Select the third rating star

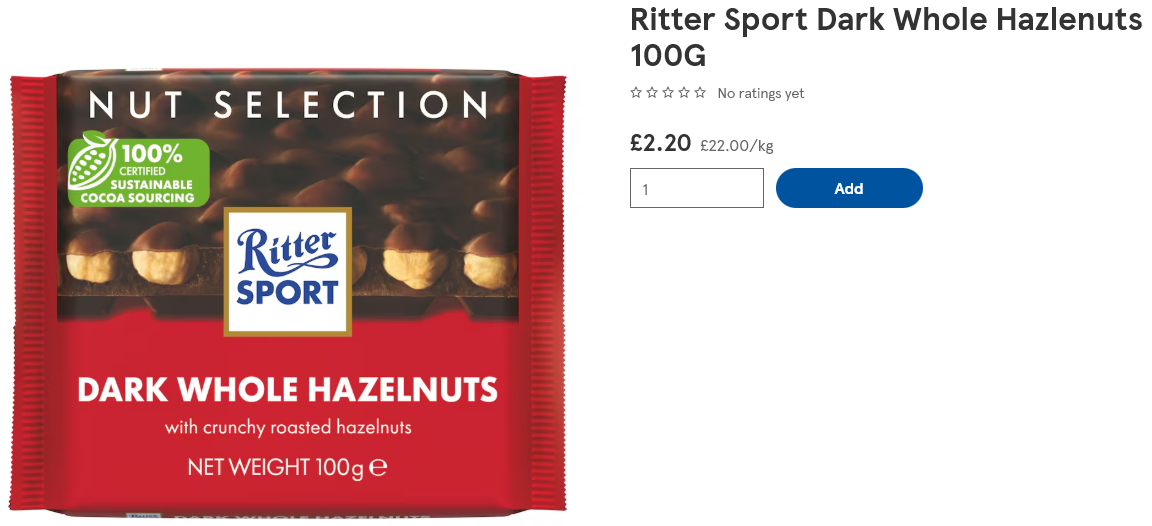tap(668, 93)
